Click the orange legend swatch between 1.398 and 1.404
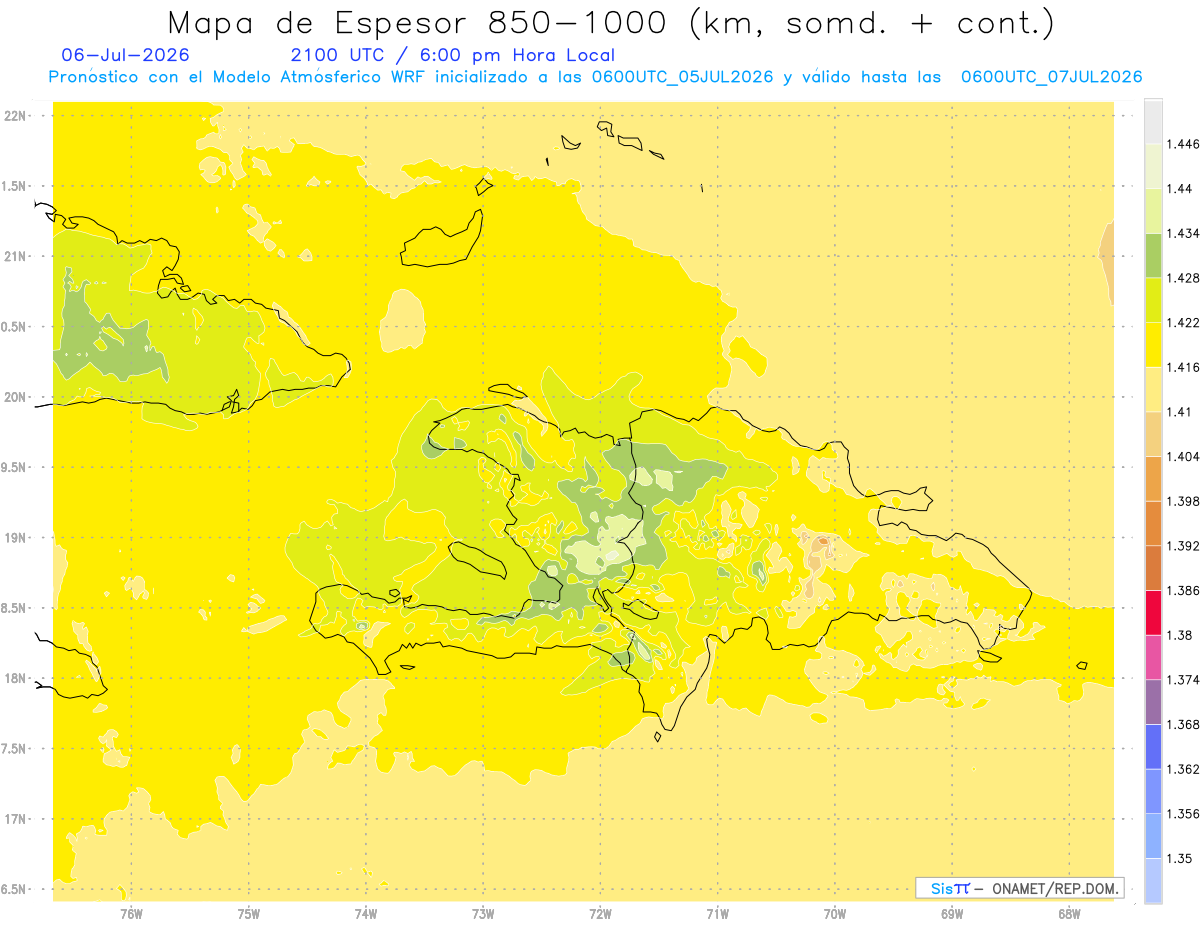This screenshot has height=927, width=1200. (1153, 479)
